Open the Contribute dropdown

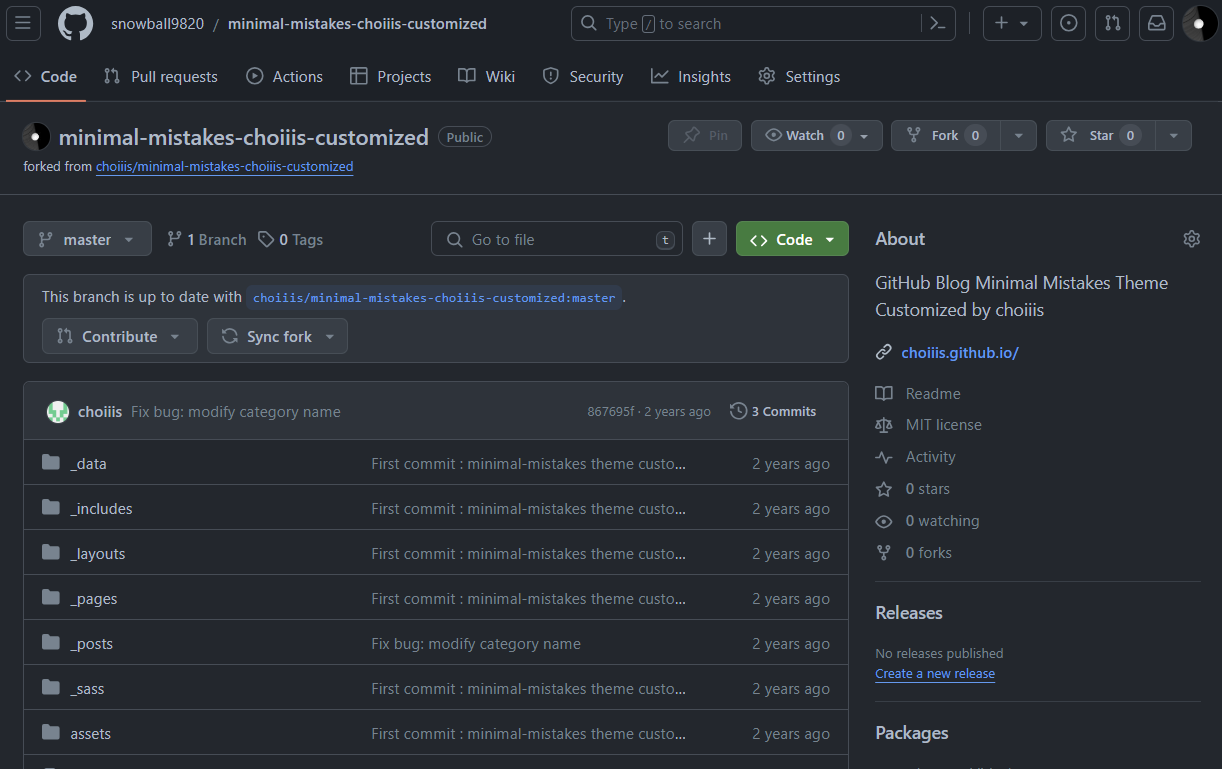[118, 336]
